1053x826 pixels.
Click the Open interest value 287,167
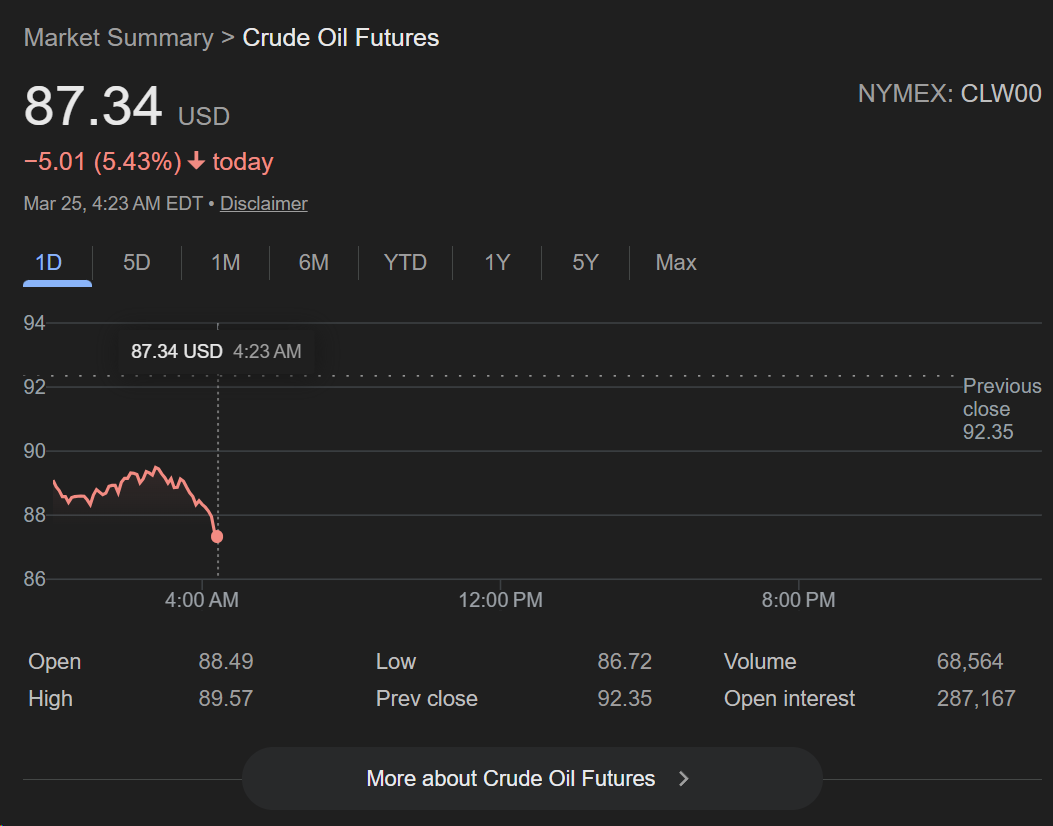click(x=975, y=698)
